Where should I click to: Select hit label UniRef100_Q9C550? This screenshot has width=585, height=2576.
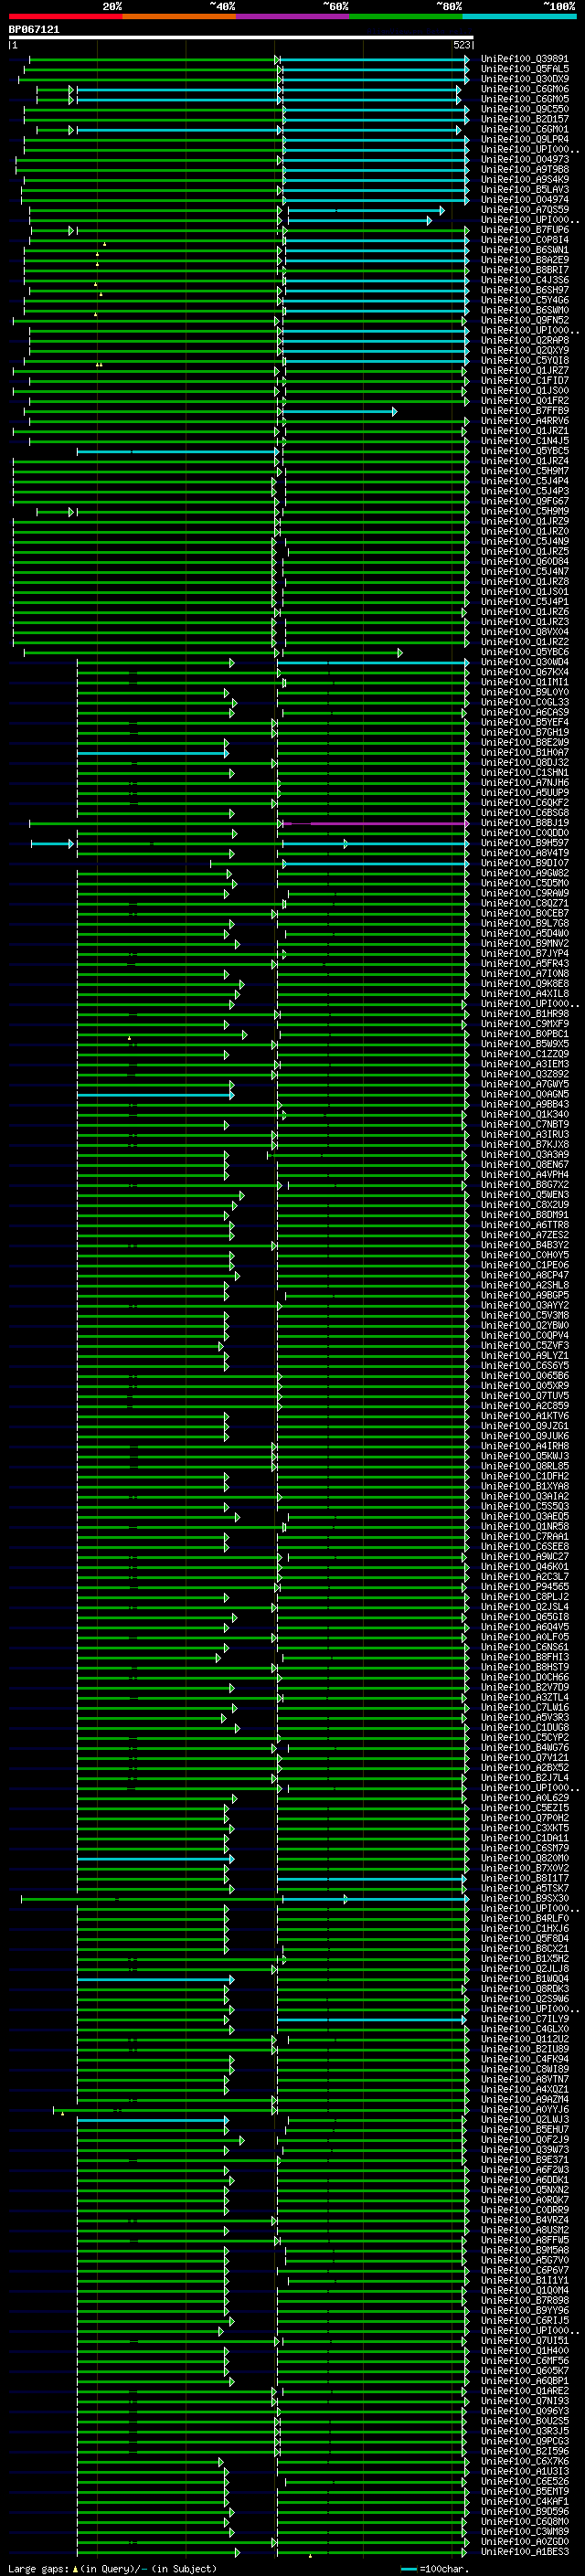[525, 109]
